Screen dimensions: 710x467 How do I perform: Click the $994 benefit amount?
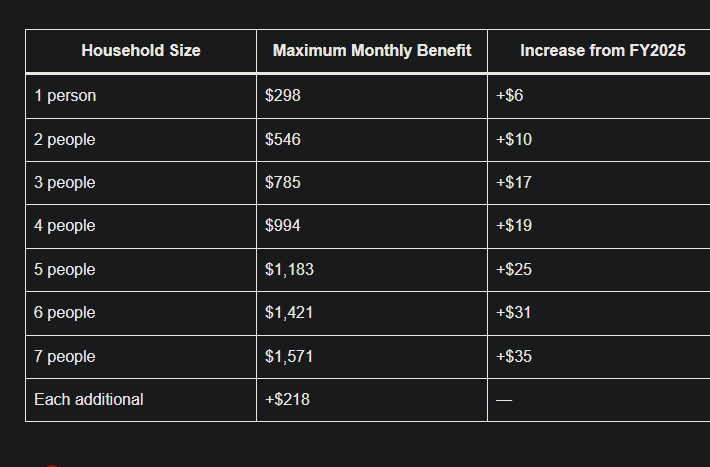[283, 226]
